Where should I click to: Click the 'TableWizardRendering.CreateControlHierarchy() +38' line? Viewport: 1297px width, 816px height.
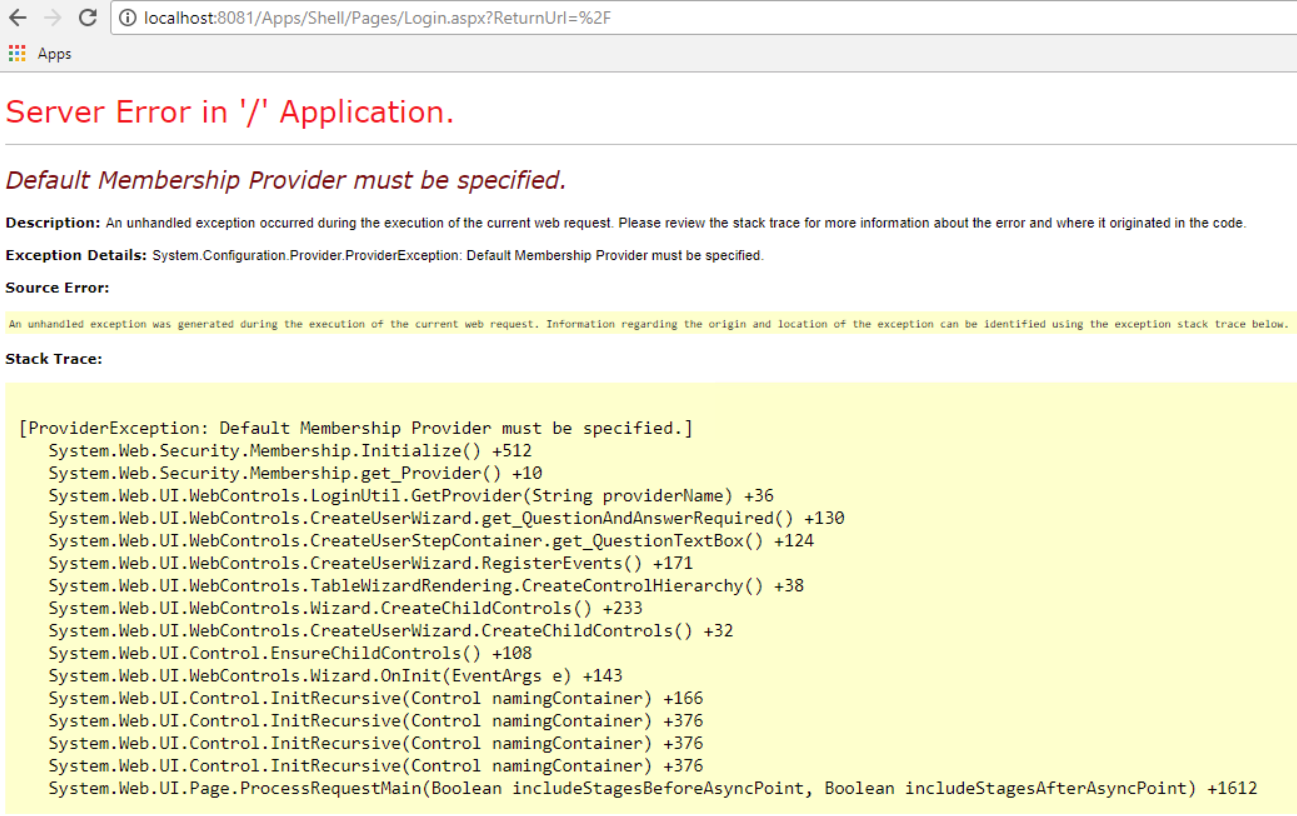(x=426, y=586)
